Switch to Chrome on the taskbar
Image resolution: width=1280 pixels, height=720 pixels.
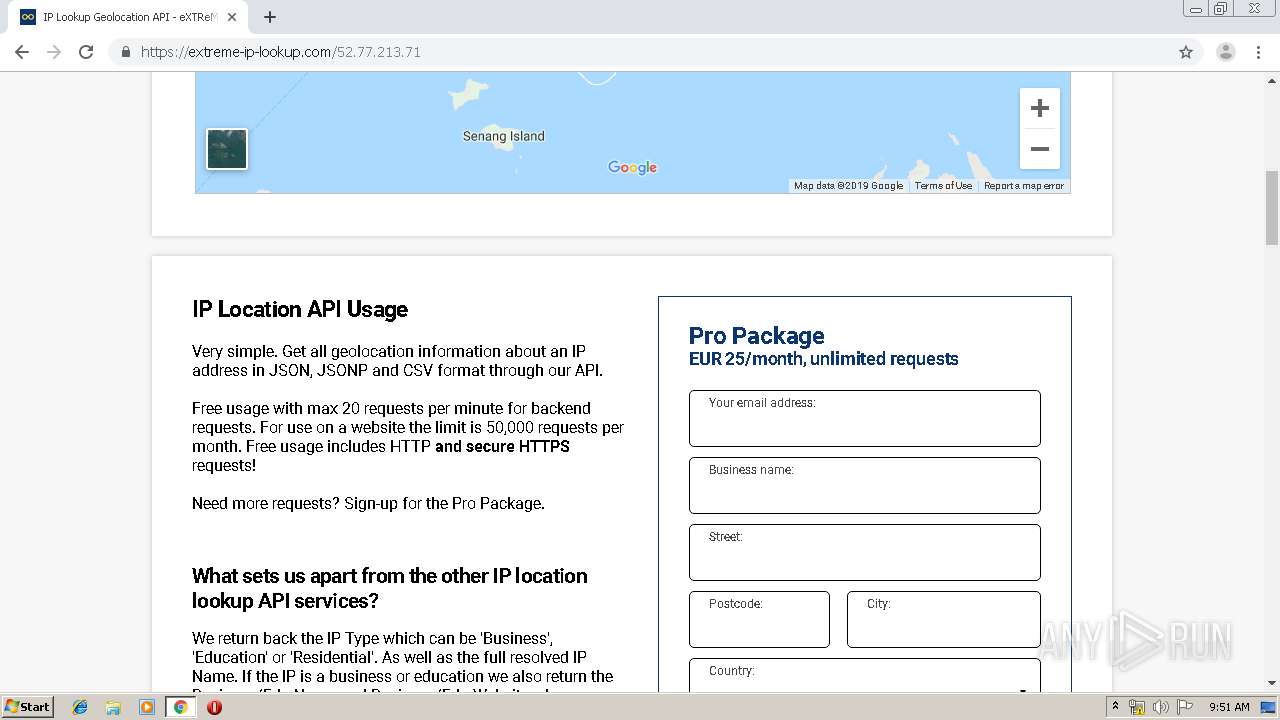click(180, 707)
